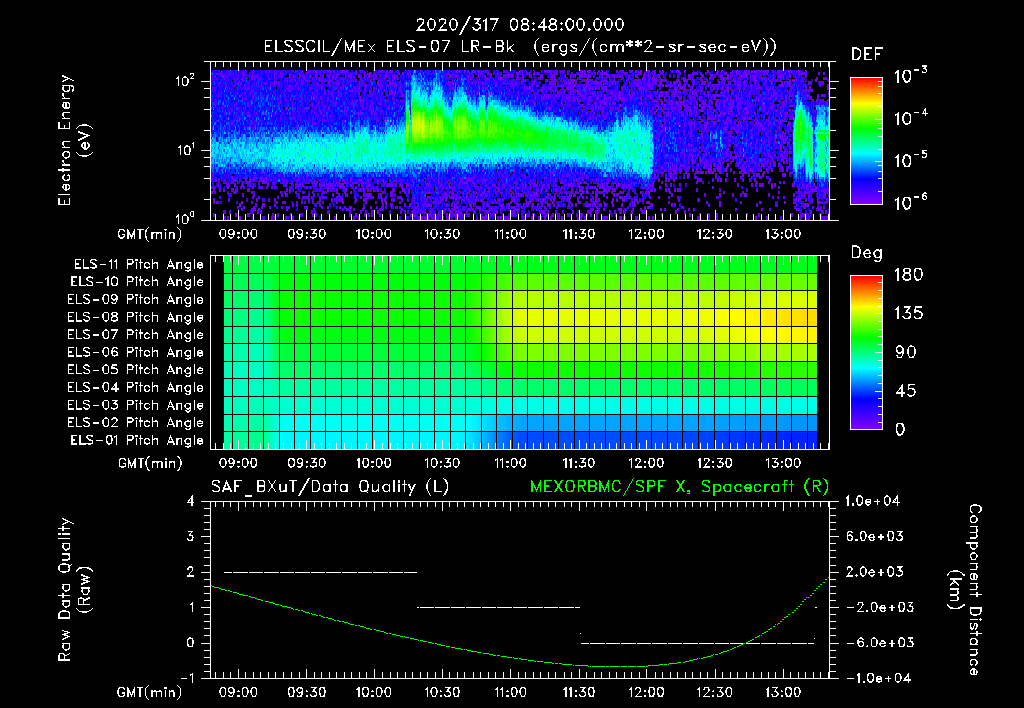Click the 10^0 tick on the electron energy axis
This screenshot has width=1024, height=708.
click(x=186, y=217)
